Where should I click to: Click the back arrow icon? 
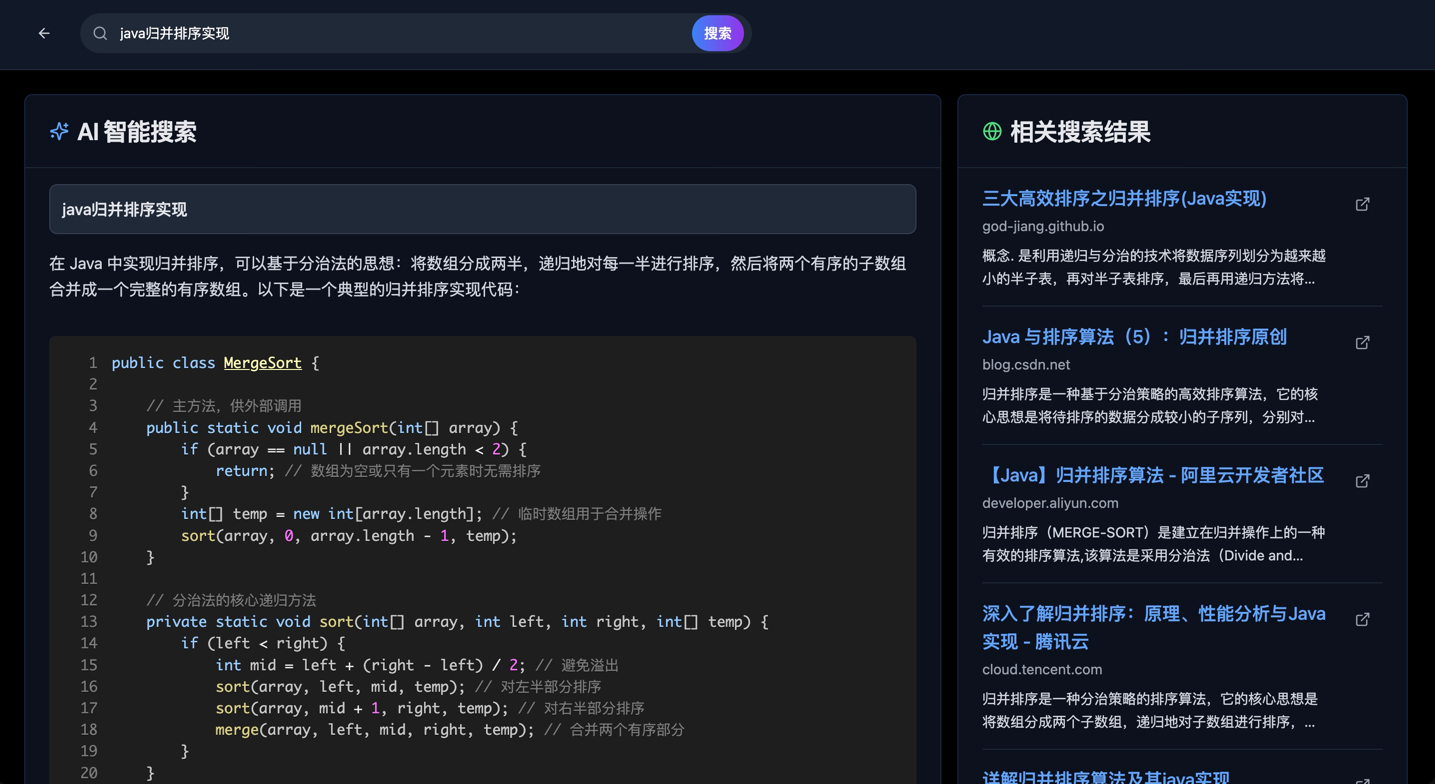tap(44, 33)
